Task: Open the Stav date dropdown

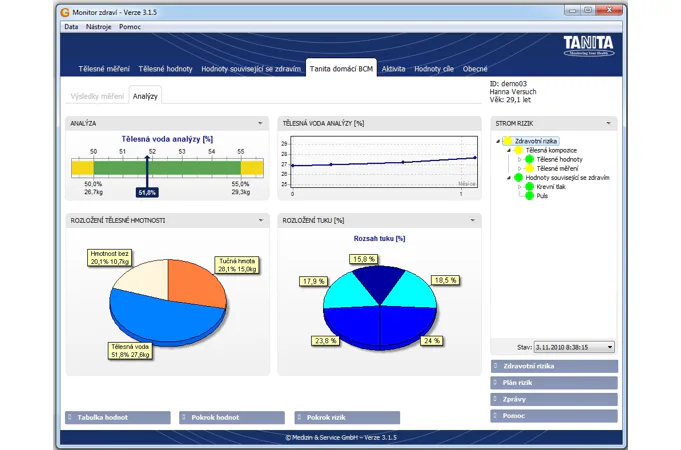Action: click(x=610, y=347)
